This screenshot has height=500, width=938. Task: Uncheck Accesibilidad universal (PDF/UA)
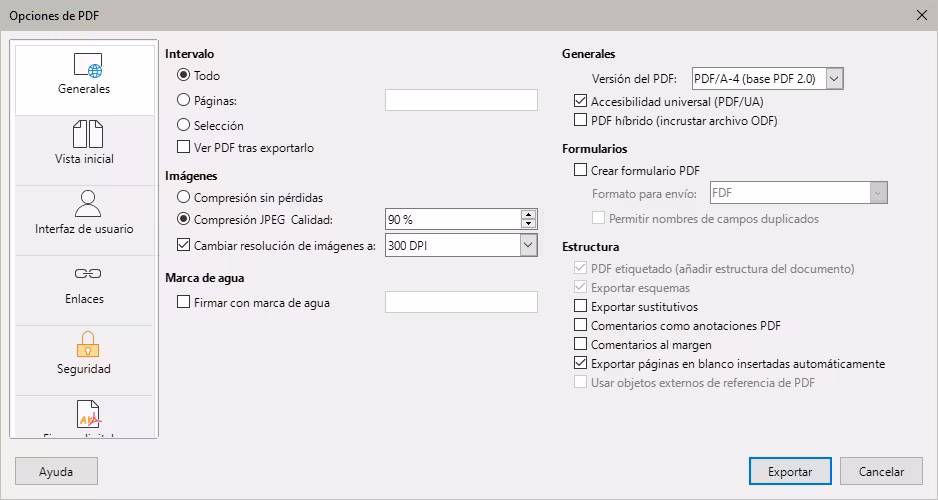(580, 101)
